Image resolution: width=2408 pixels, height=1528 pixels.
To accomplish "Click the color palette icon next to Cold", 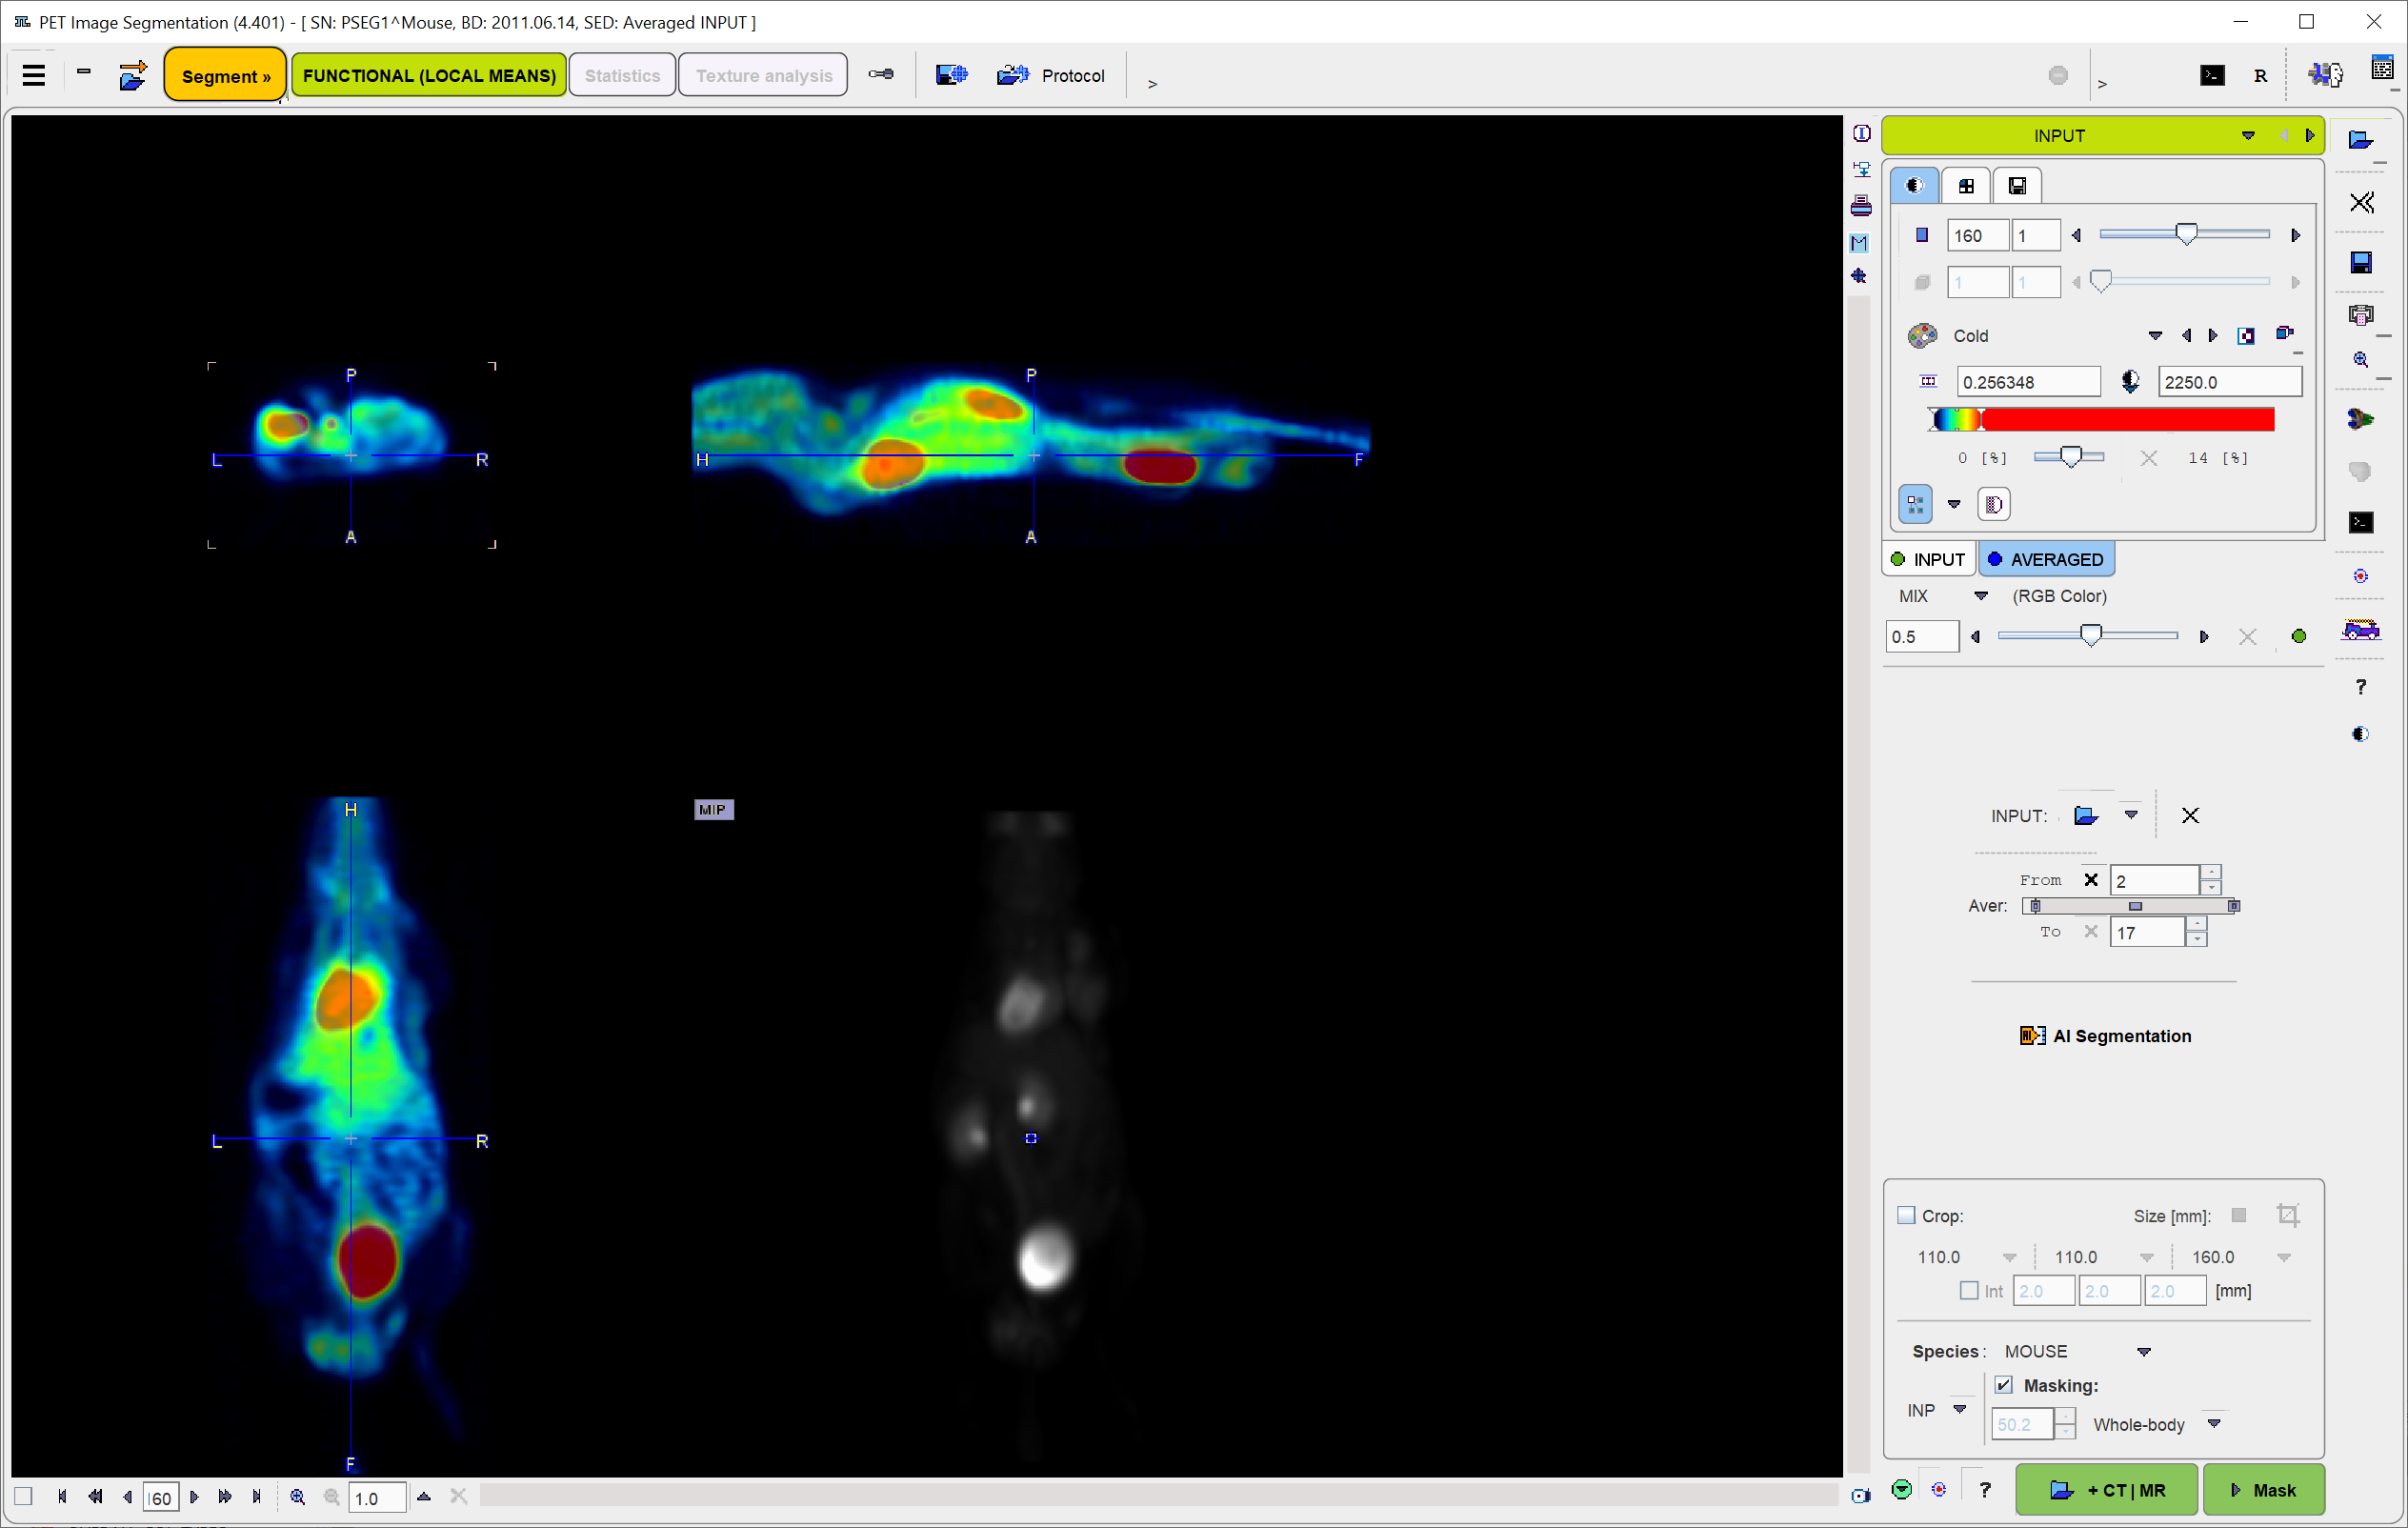I will click(x=1922, y=336).
